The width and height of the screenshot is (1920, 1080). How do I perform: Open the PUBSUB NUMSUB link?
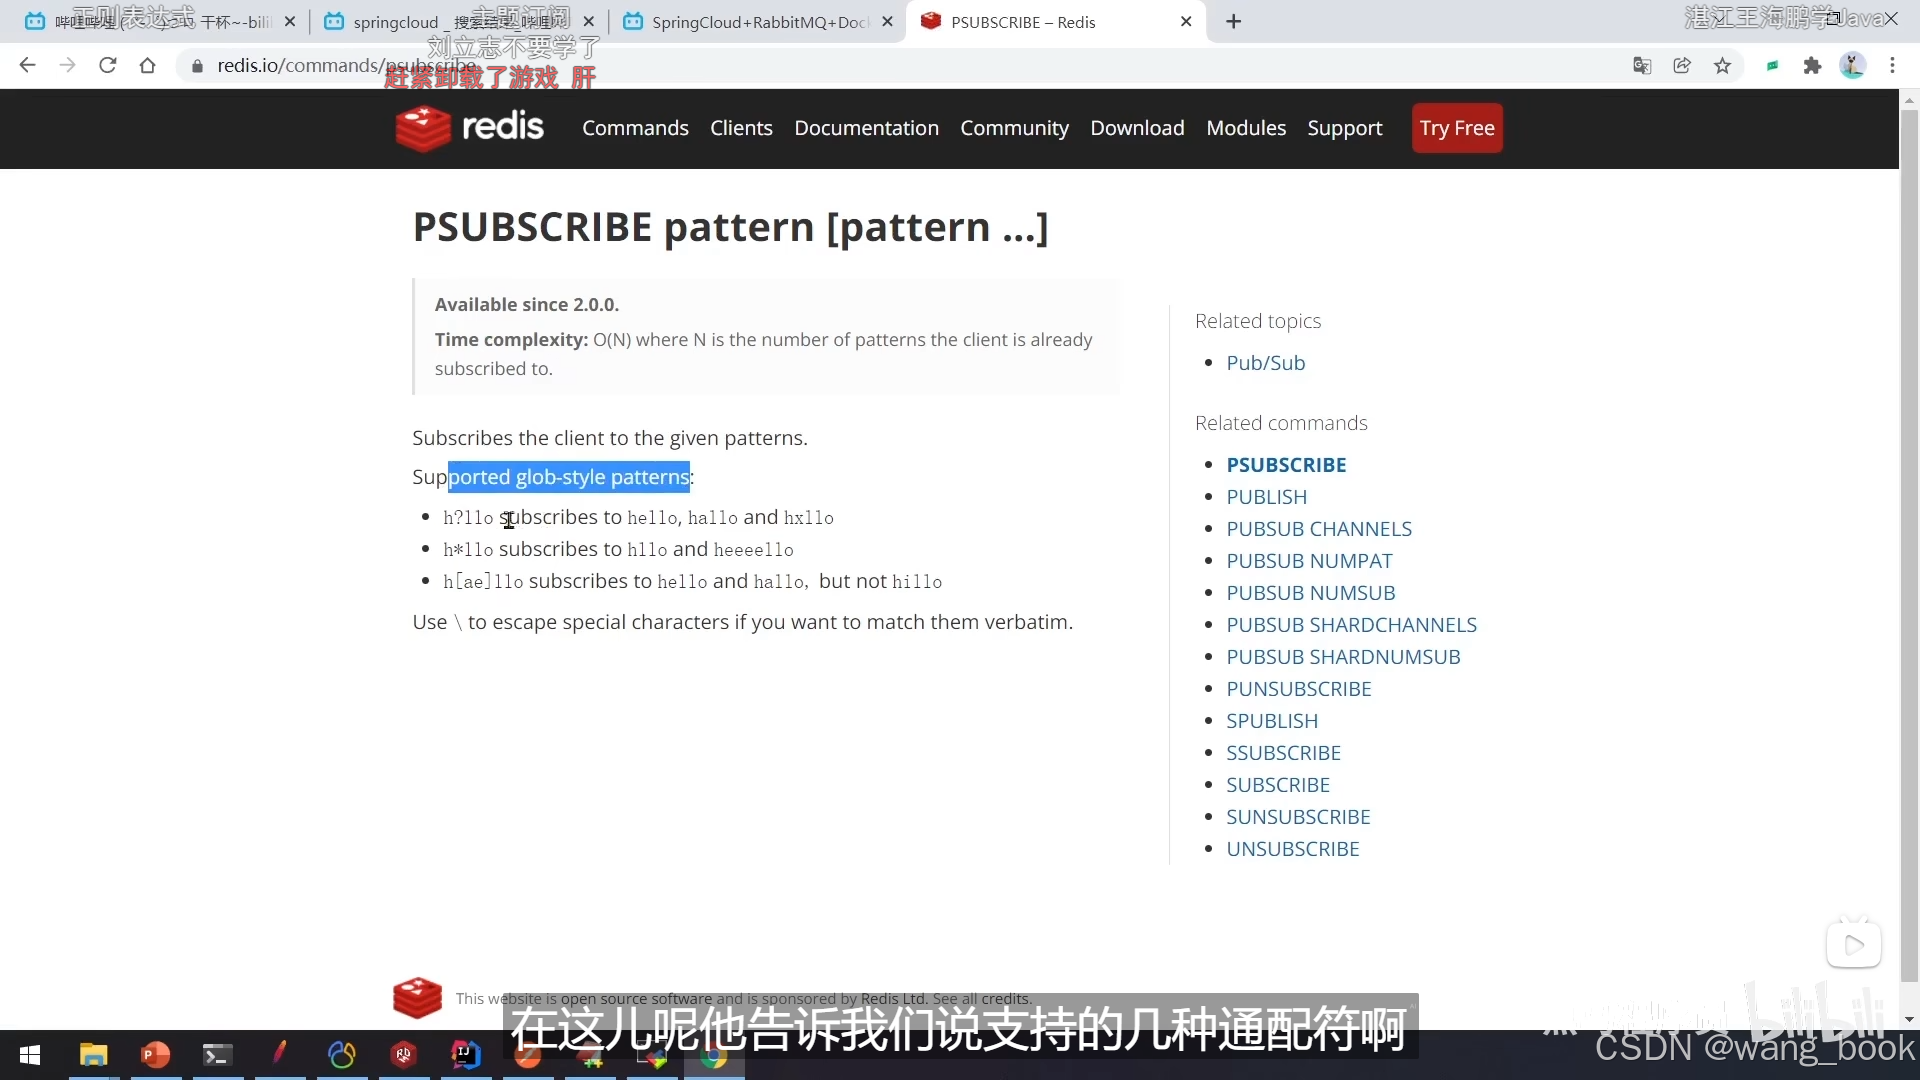point(1310,593)
